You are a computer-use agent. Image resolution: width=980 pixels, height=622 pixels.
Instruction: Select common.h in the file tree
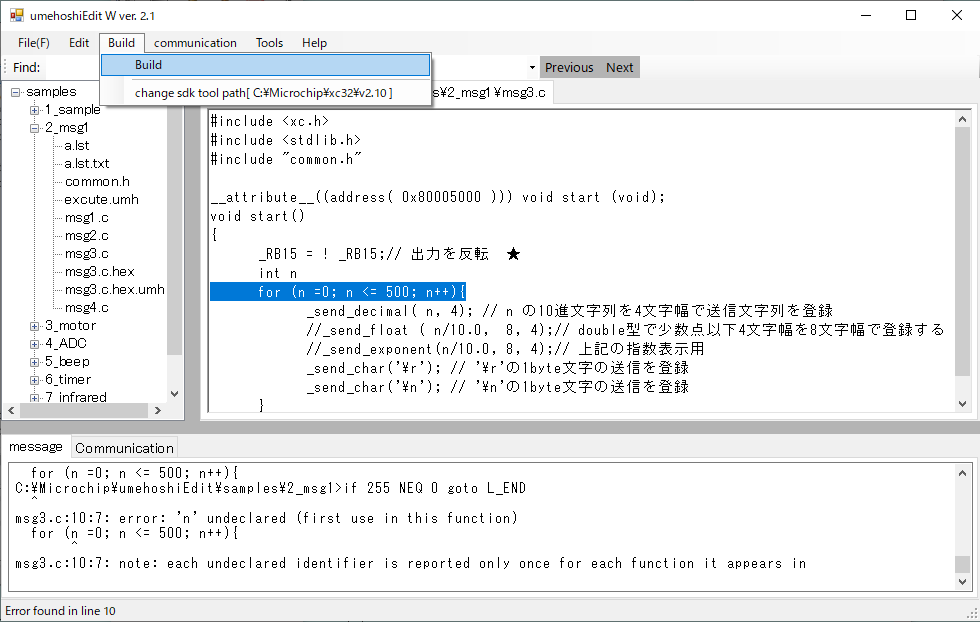(97, 182)
